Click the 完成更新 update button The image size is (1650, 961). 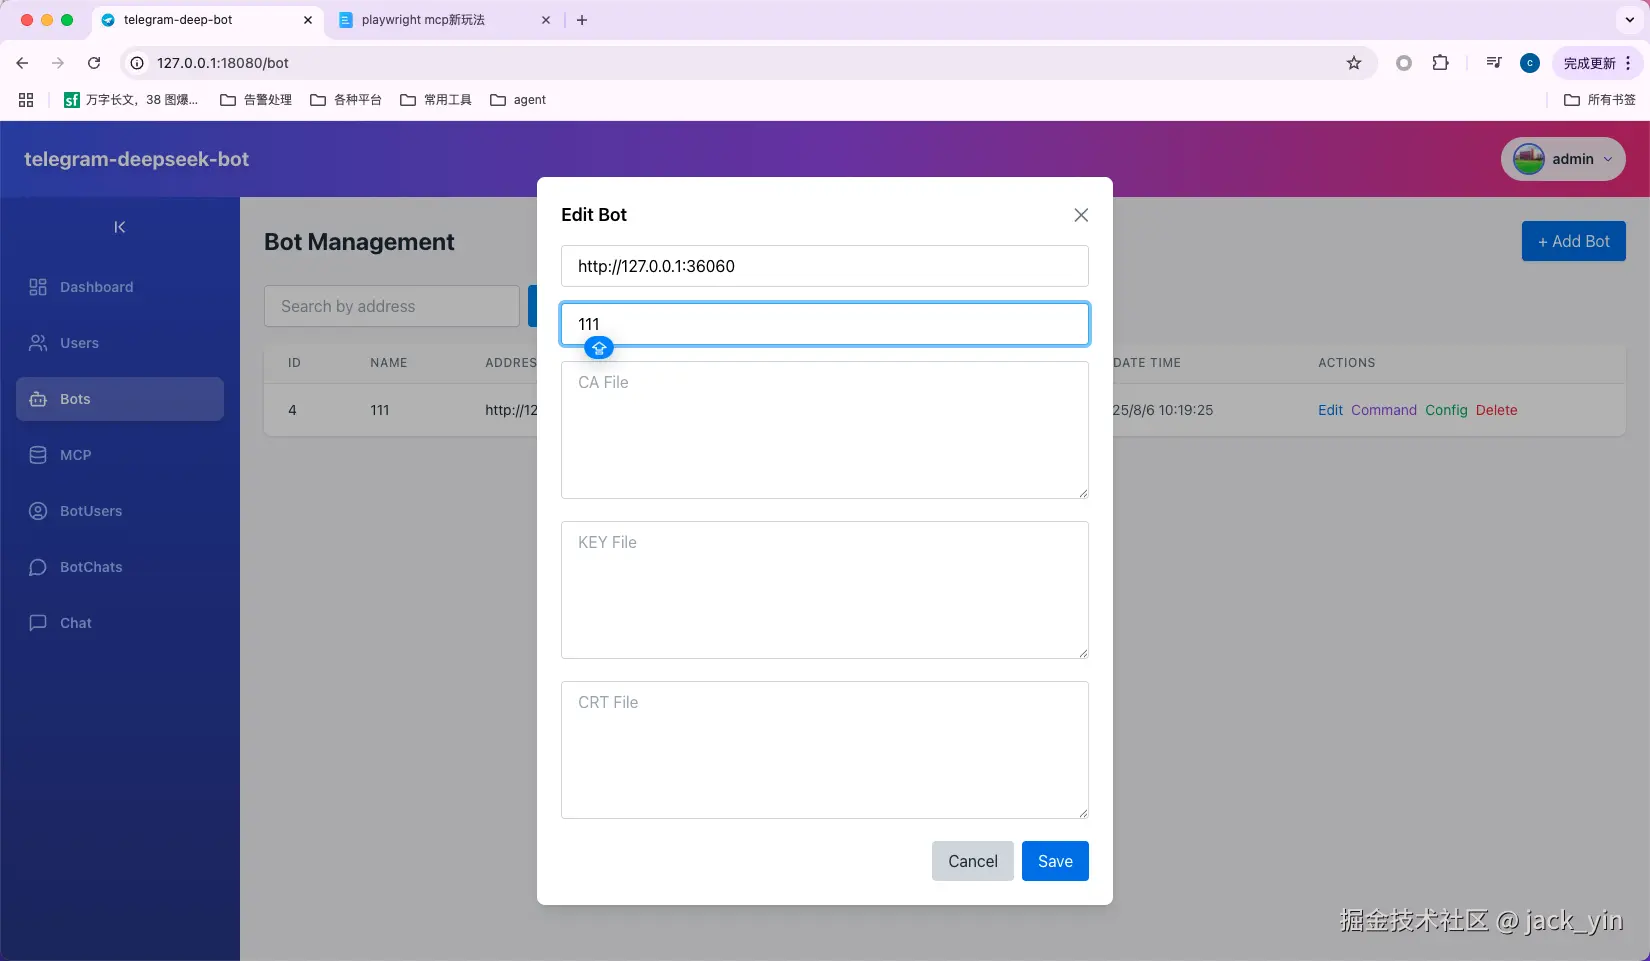1597,63
